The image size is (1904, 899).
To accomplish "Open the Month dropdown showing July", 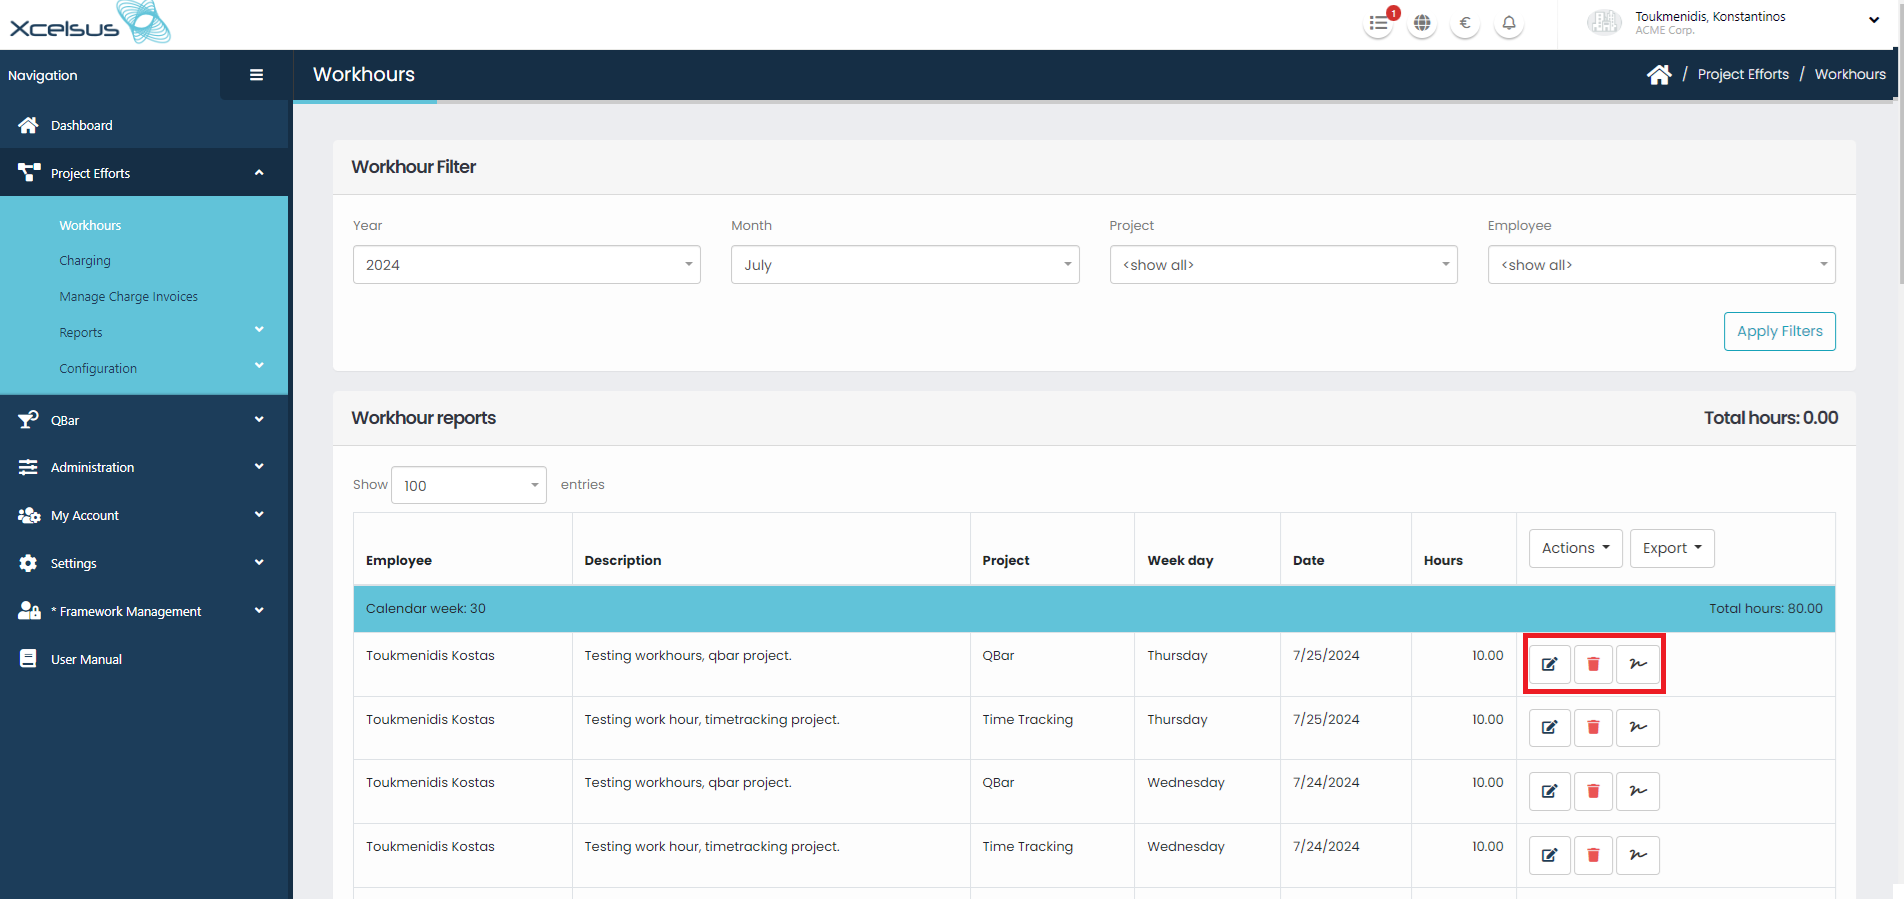I will coord(904,265).
